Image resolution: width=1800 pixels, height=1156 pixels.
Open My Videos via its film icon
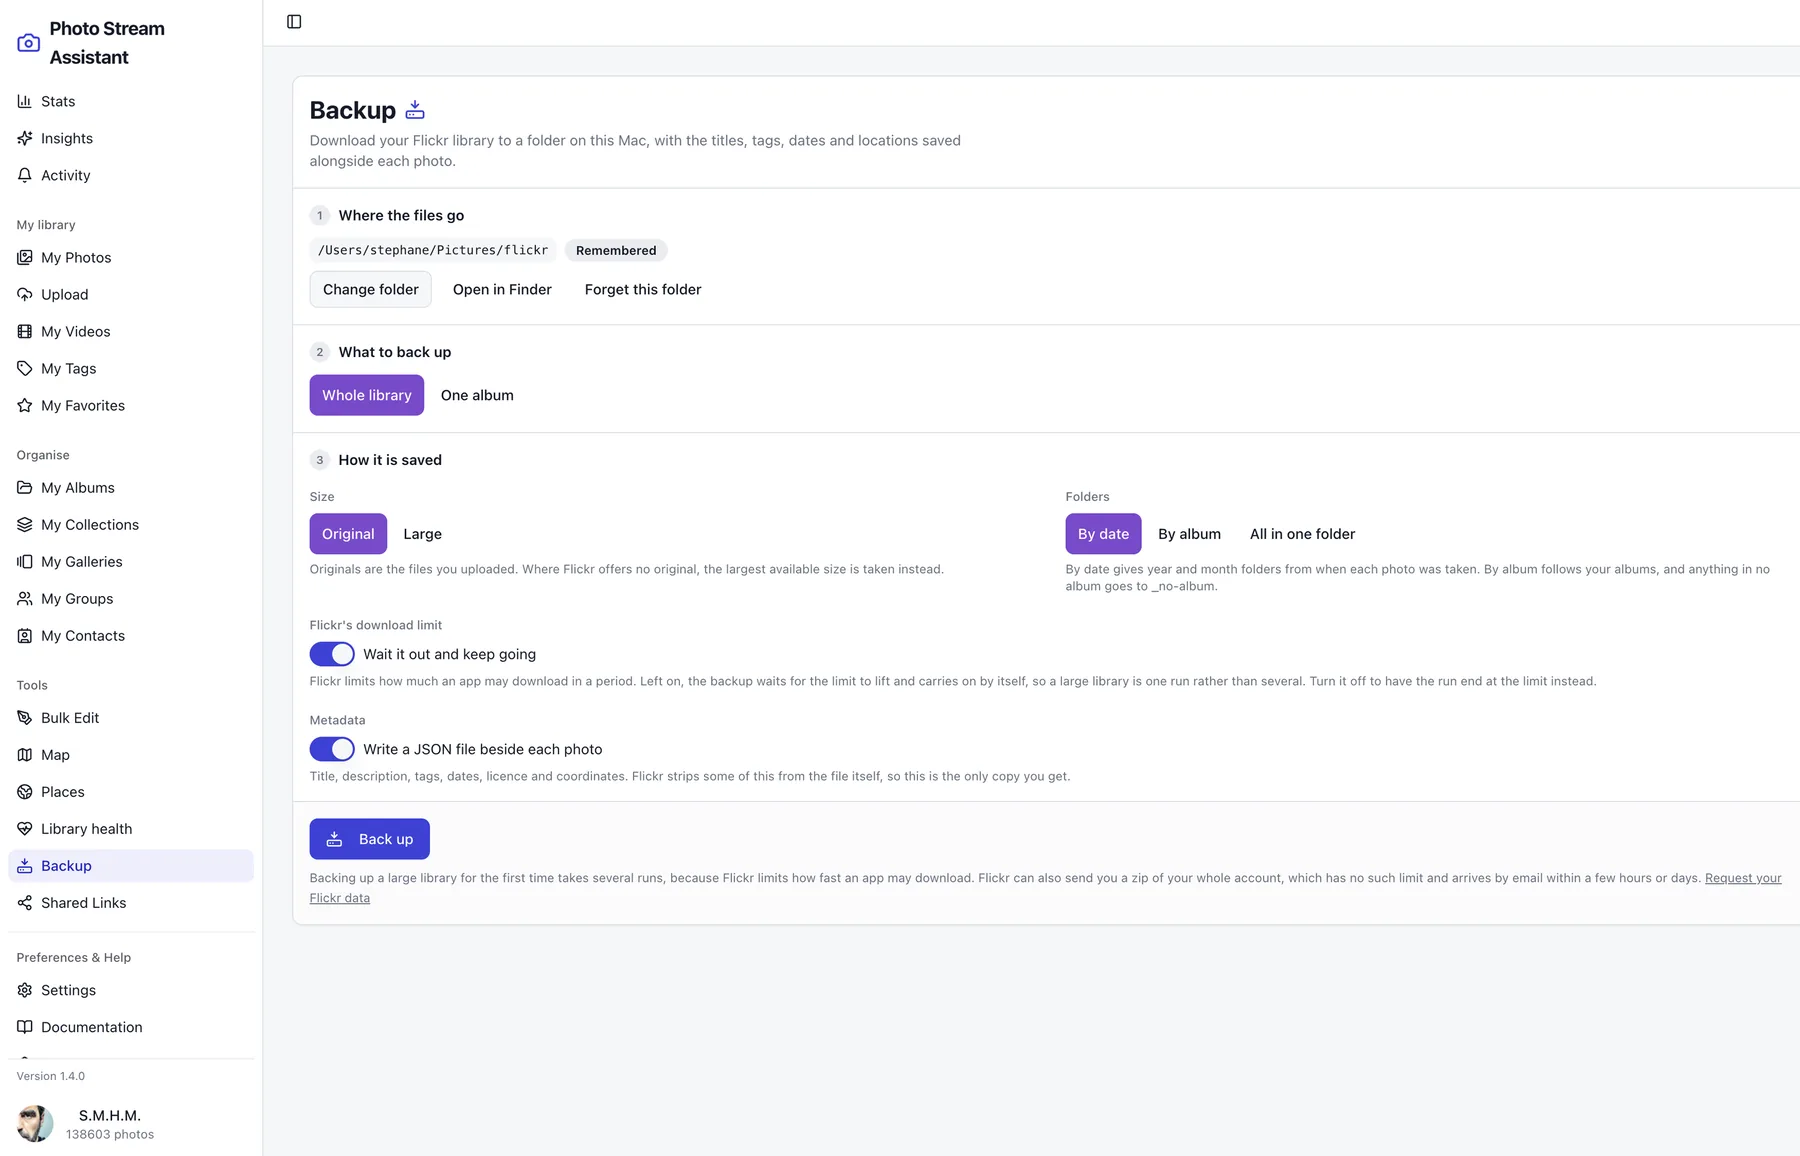tap(25, 331)
